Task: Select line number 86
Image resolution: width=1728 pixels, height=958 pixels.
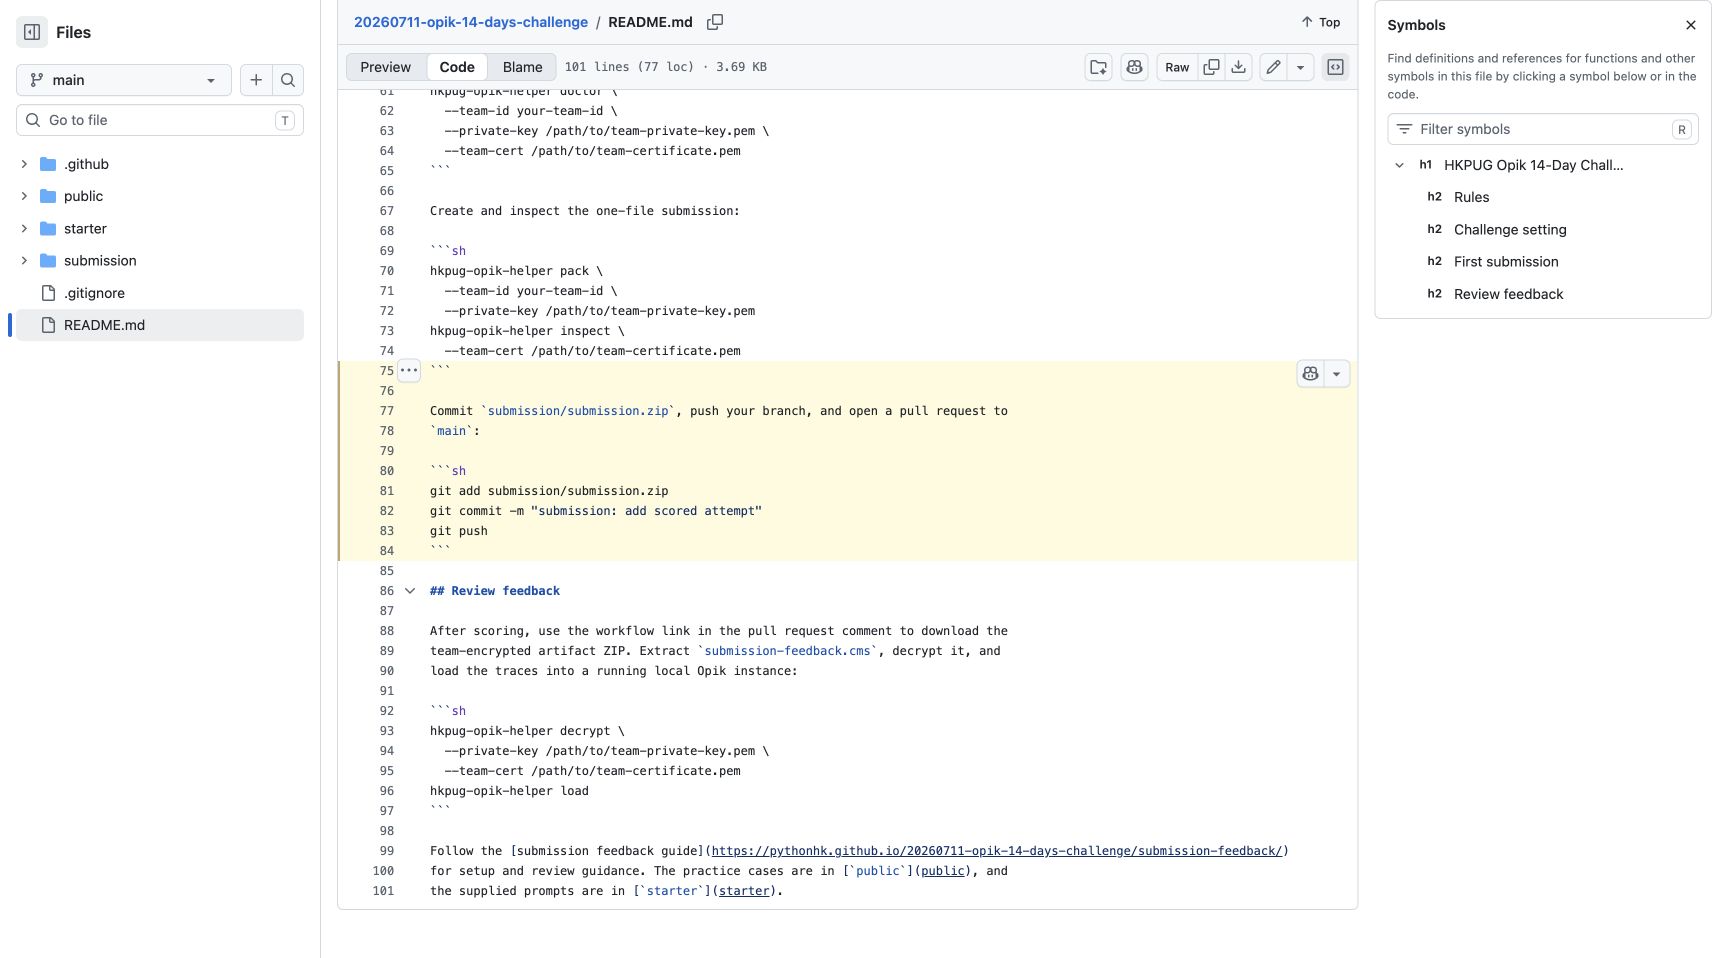Action: tap(386, 591)
